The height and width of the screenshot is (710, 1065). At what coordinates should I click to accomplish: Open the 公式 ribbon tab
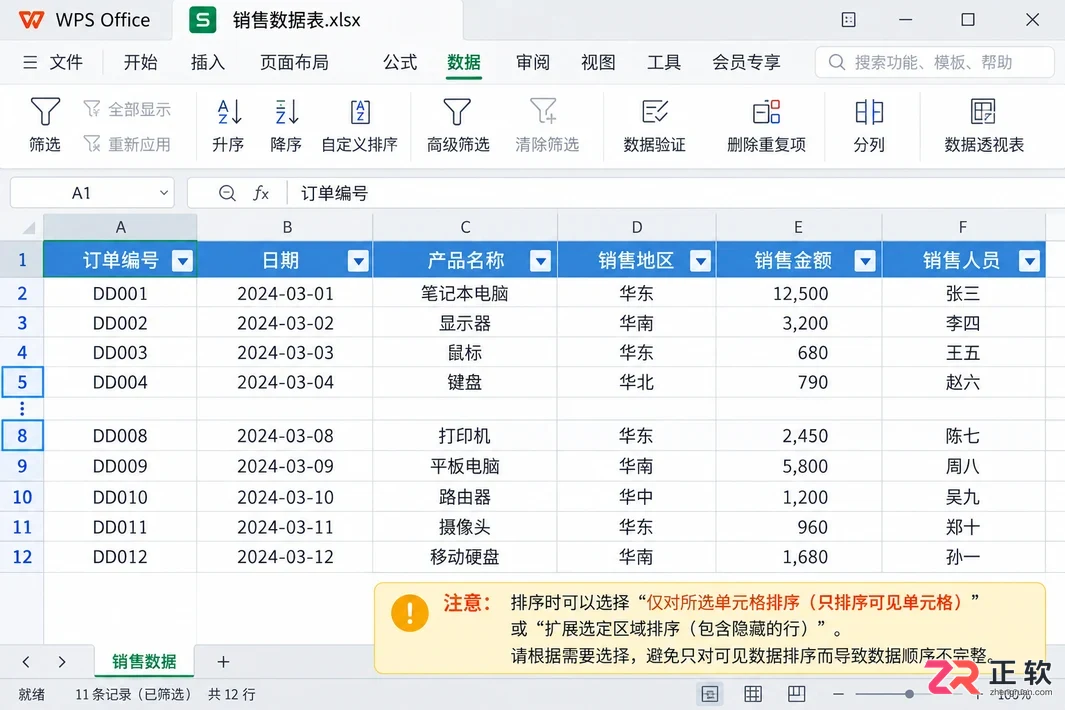pyautogui.click(x=400, y=63)
